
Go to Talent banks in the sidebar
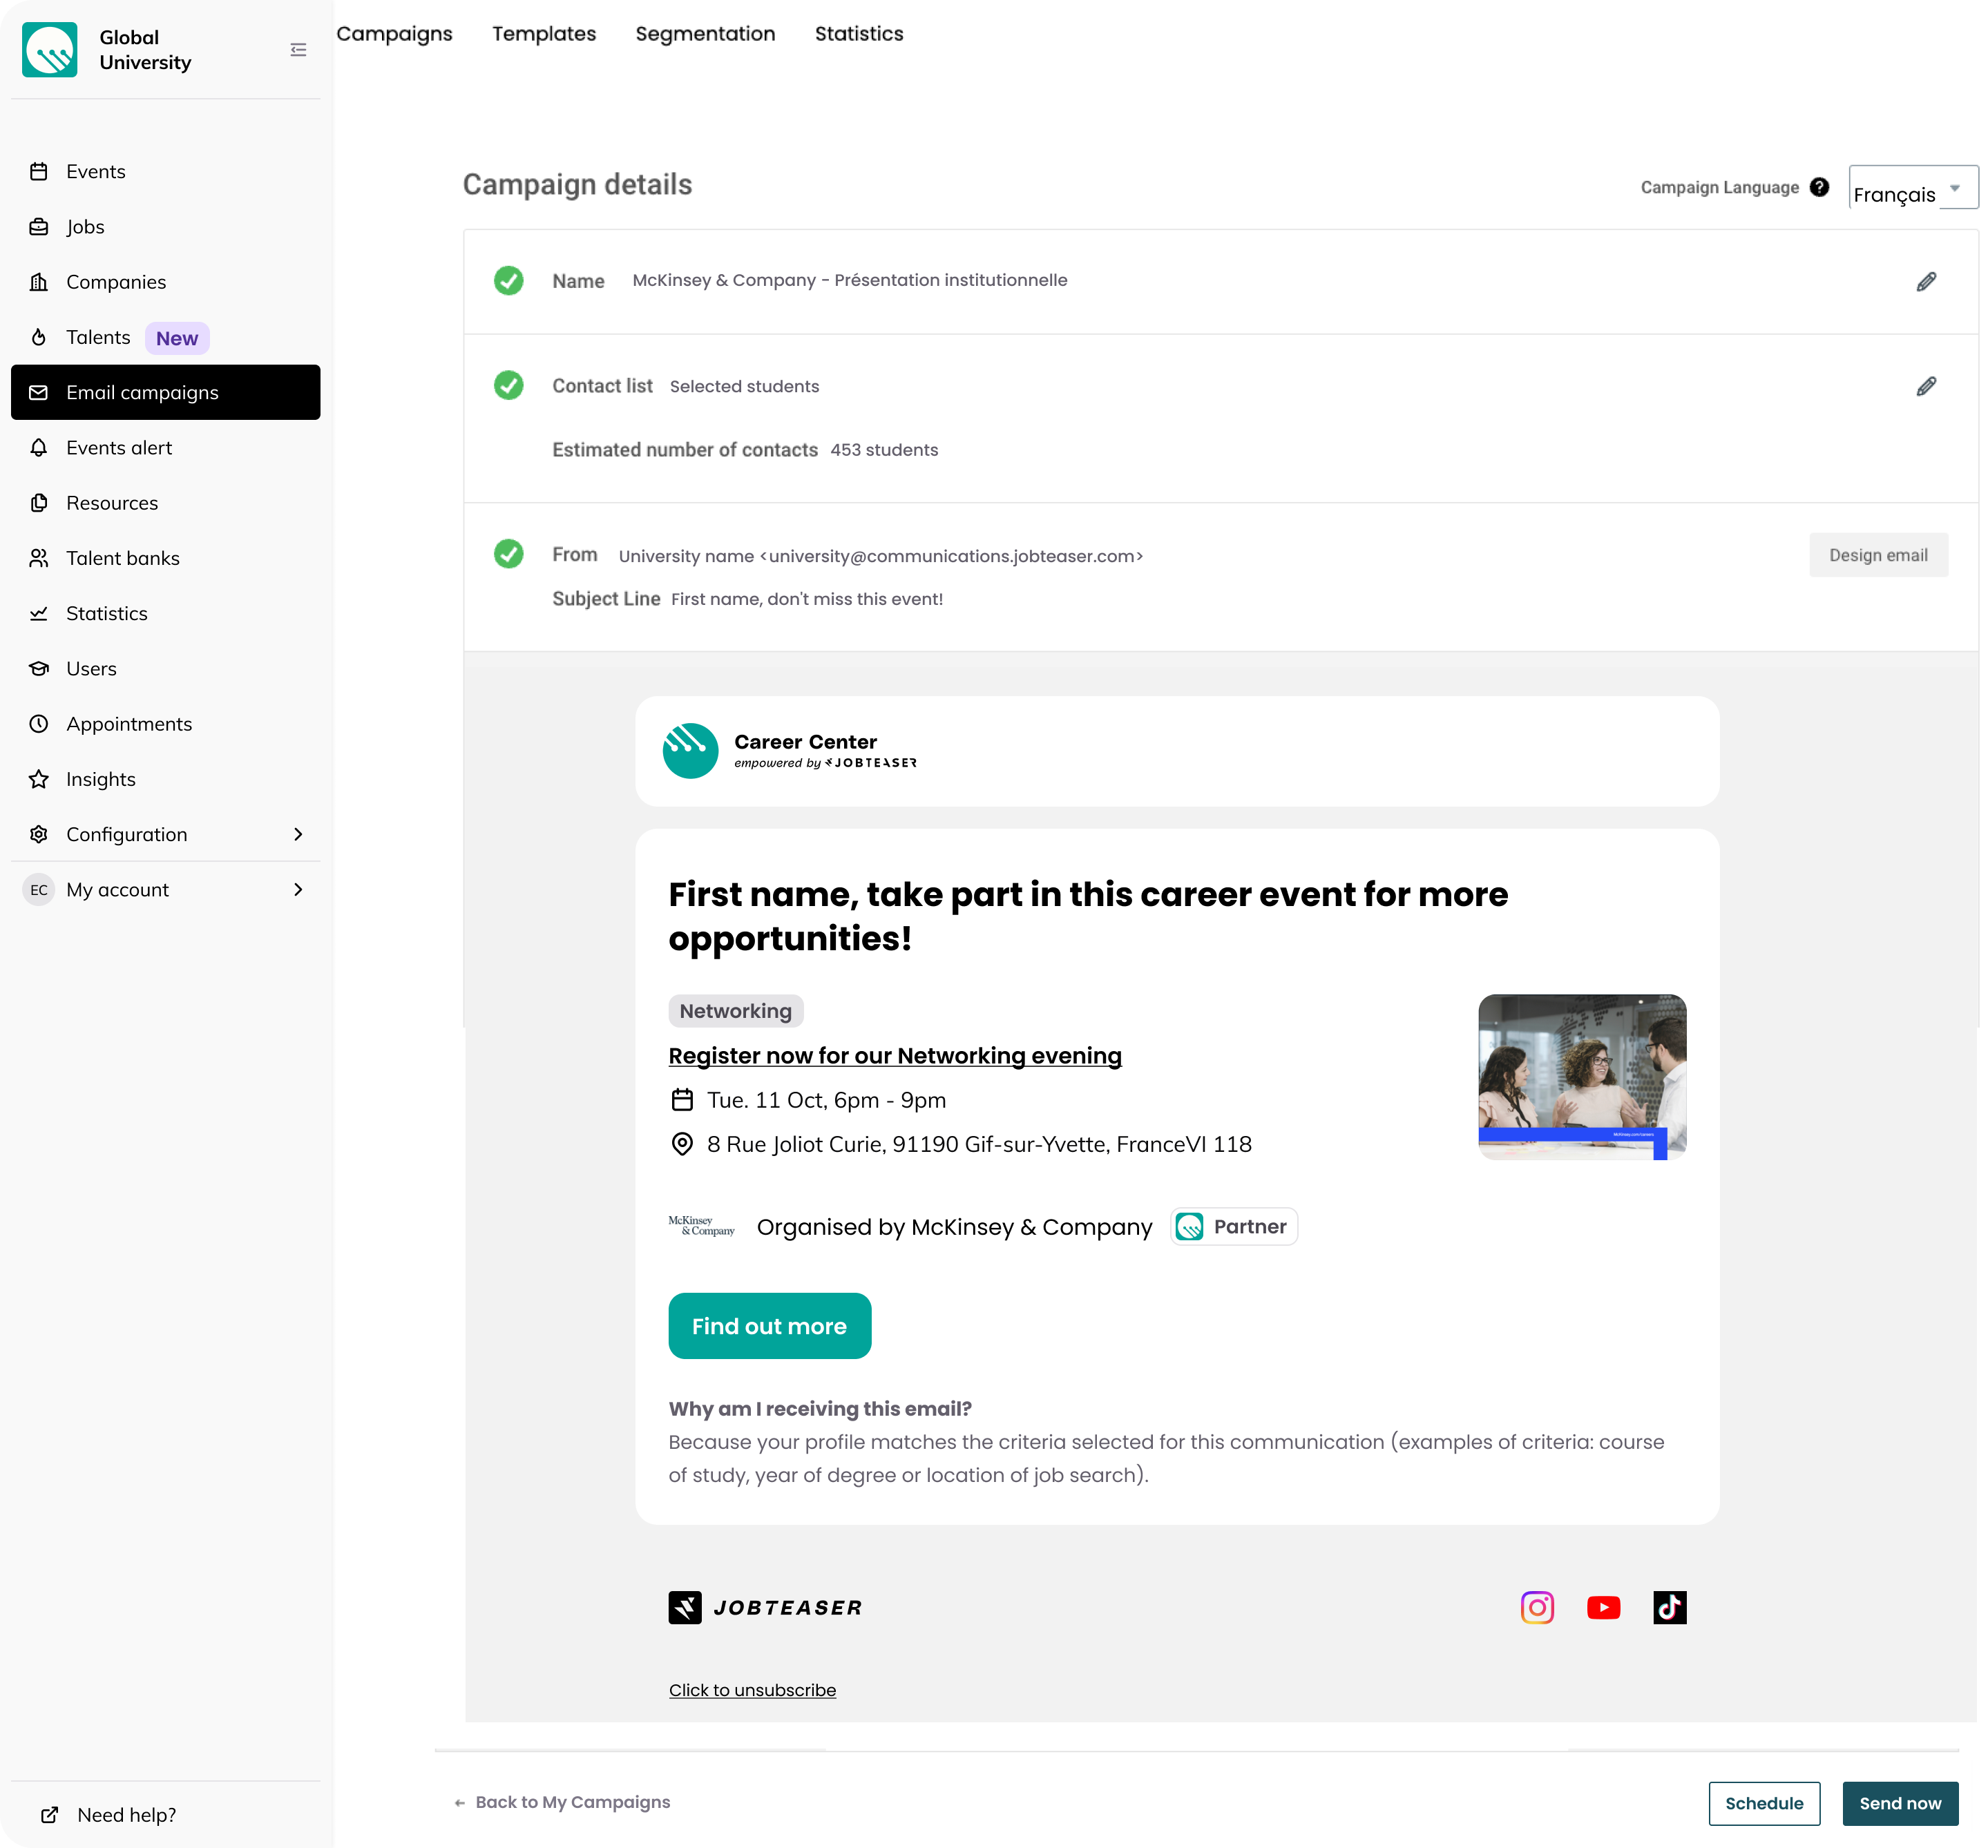[123, 558]
